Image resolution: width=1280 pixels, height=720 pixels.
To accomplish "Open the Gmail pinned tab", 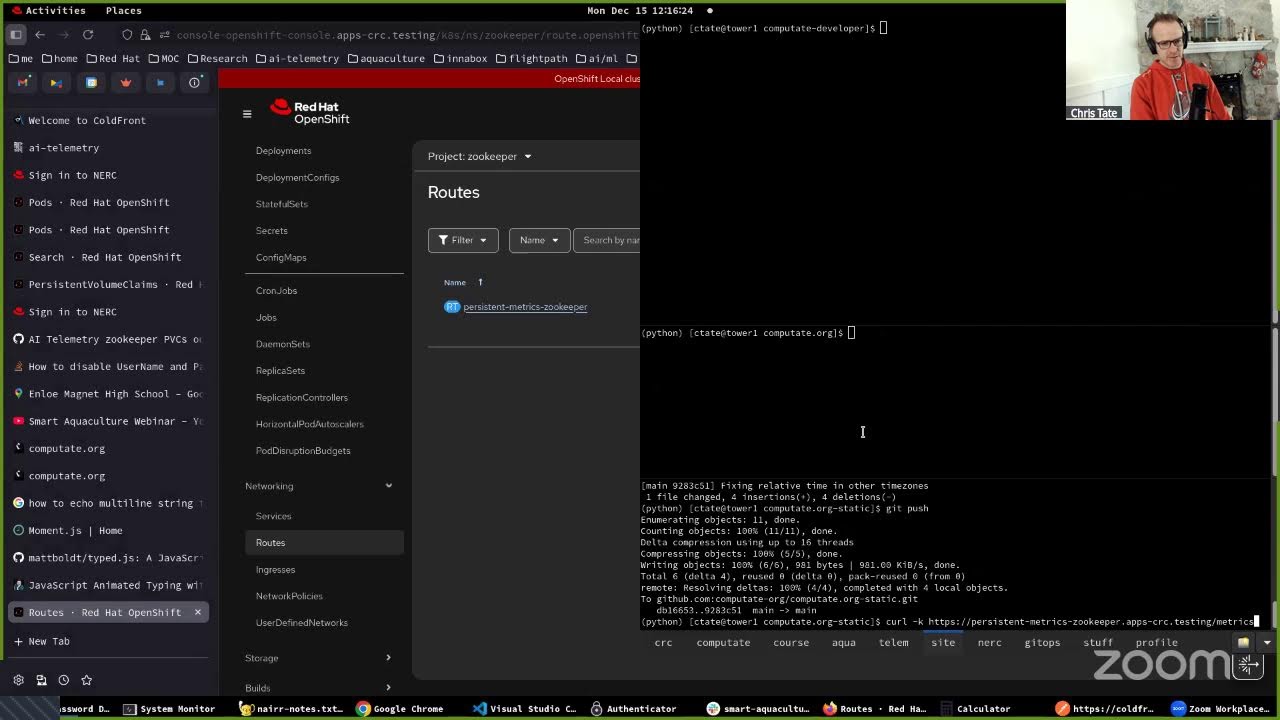I will (x=22, y=82).
